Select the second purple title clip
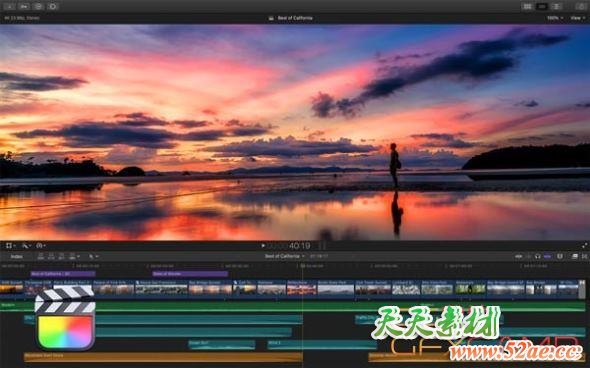 (x=190, y=274)
